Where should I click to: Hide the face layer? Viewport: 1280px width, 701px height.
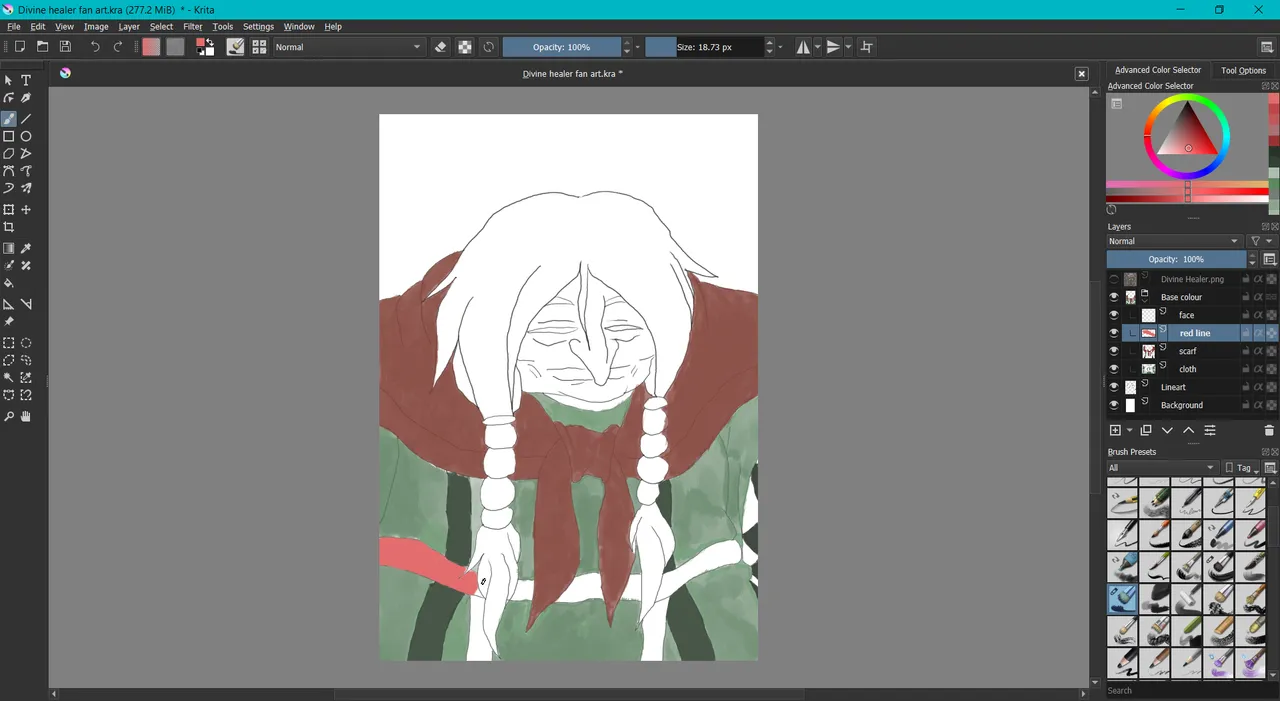pos(1114,315)
